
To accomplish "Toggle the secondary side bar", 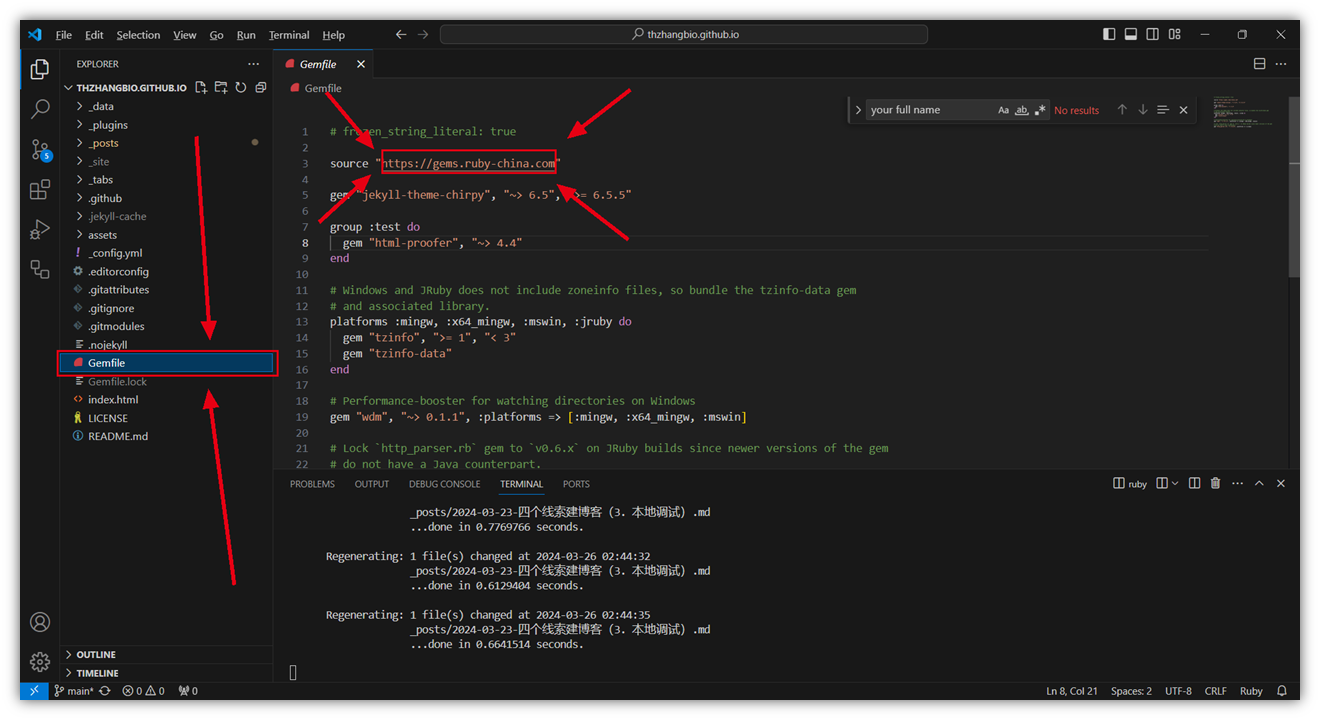I will tap(1153, 34).
